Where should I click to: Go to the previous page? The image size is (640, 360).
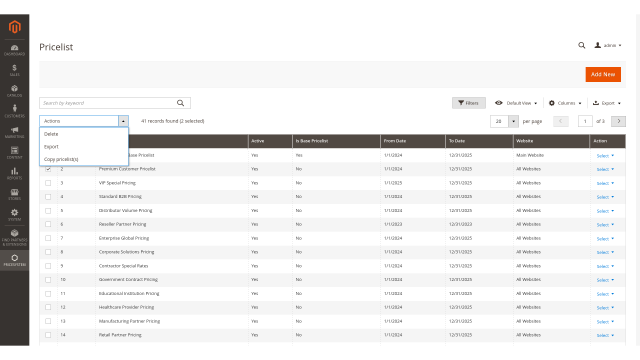[x=561, y=121]
